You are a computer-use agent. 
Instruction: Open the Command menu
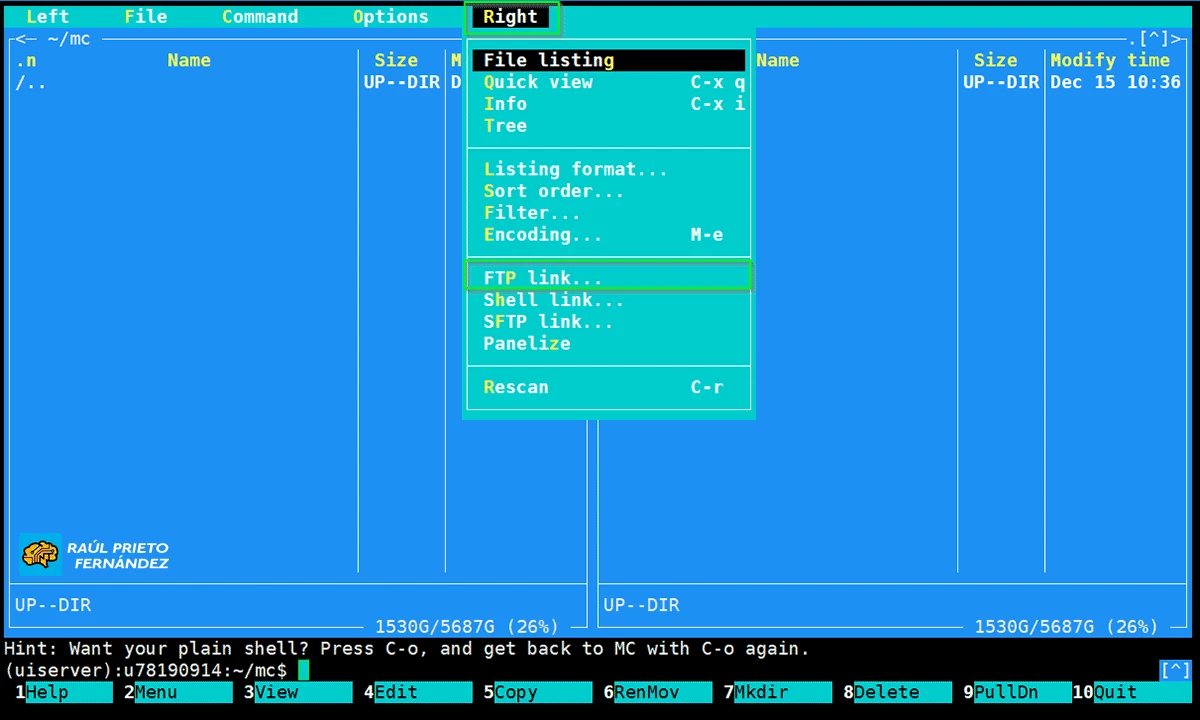coord(260,17)
